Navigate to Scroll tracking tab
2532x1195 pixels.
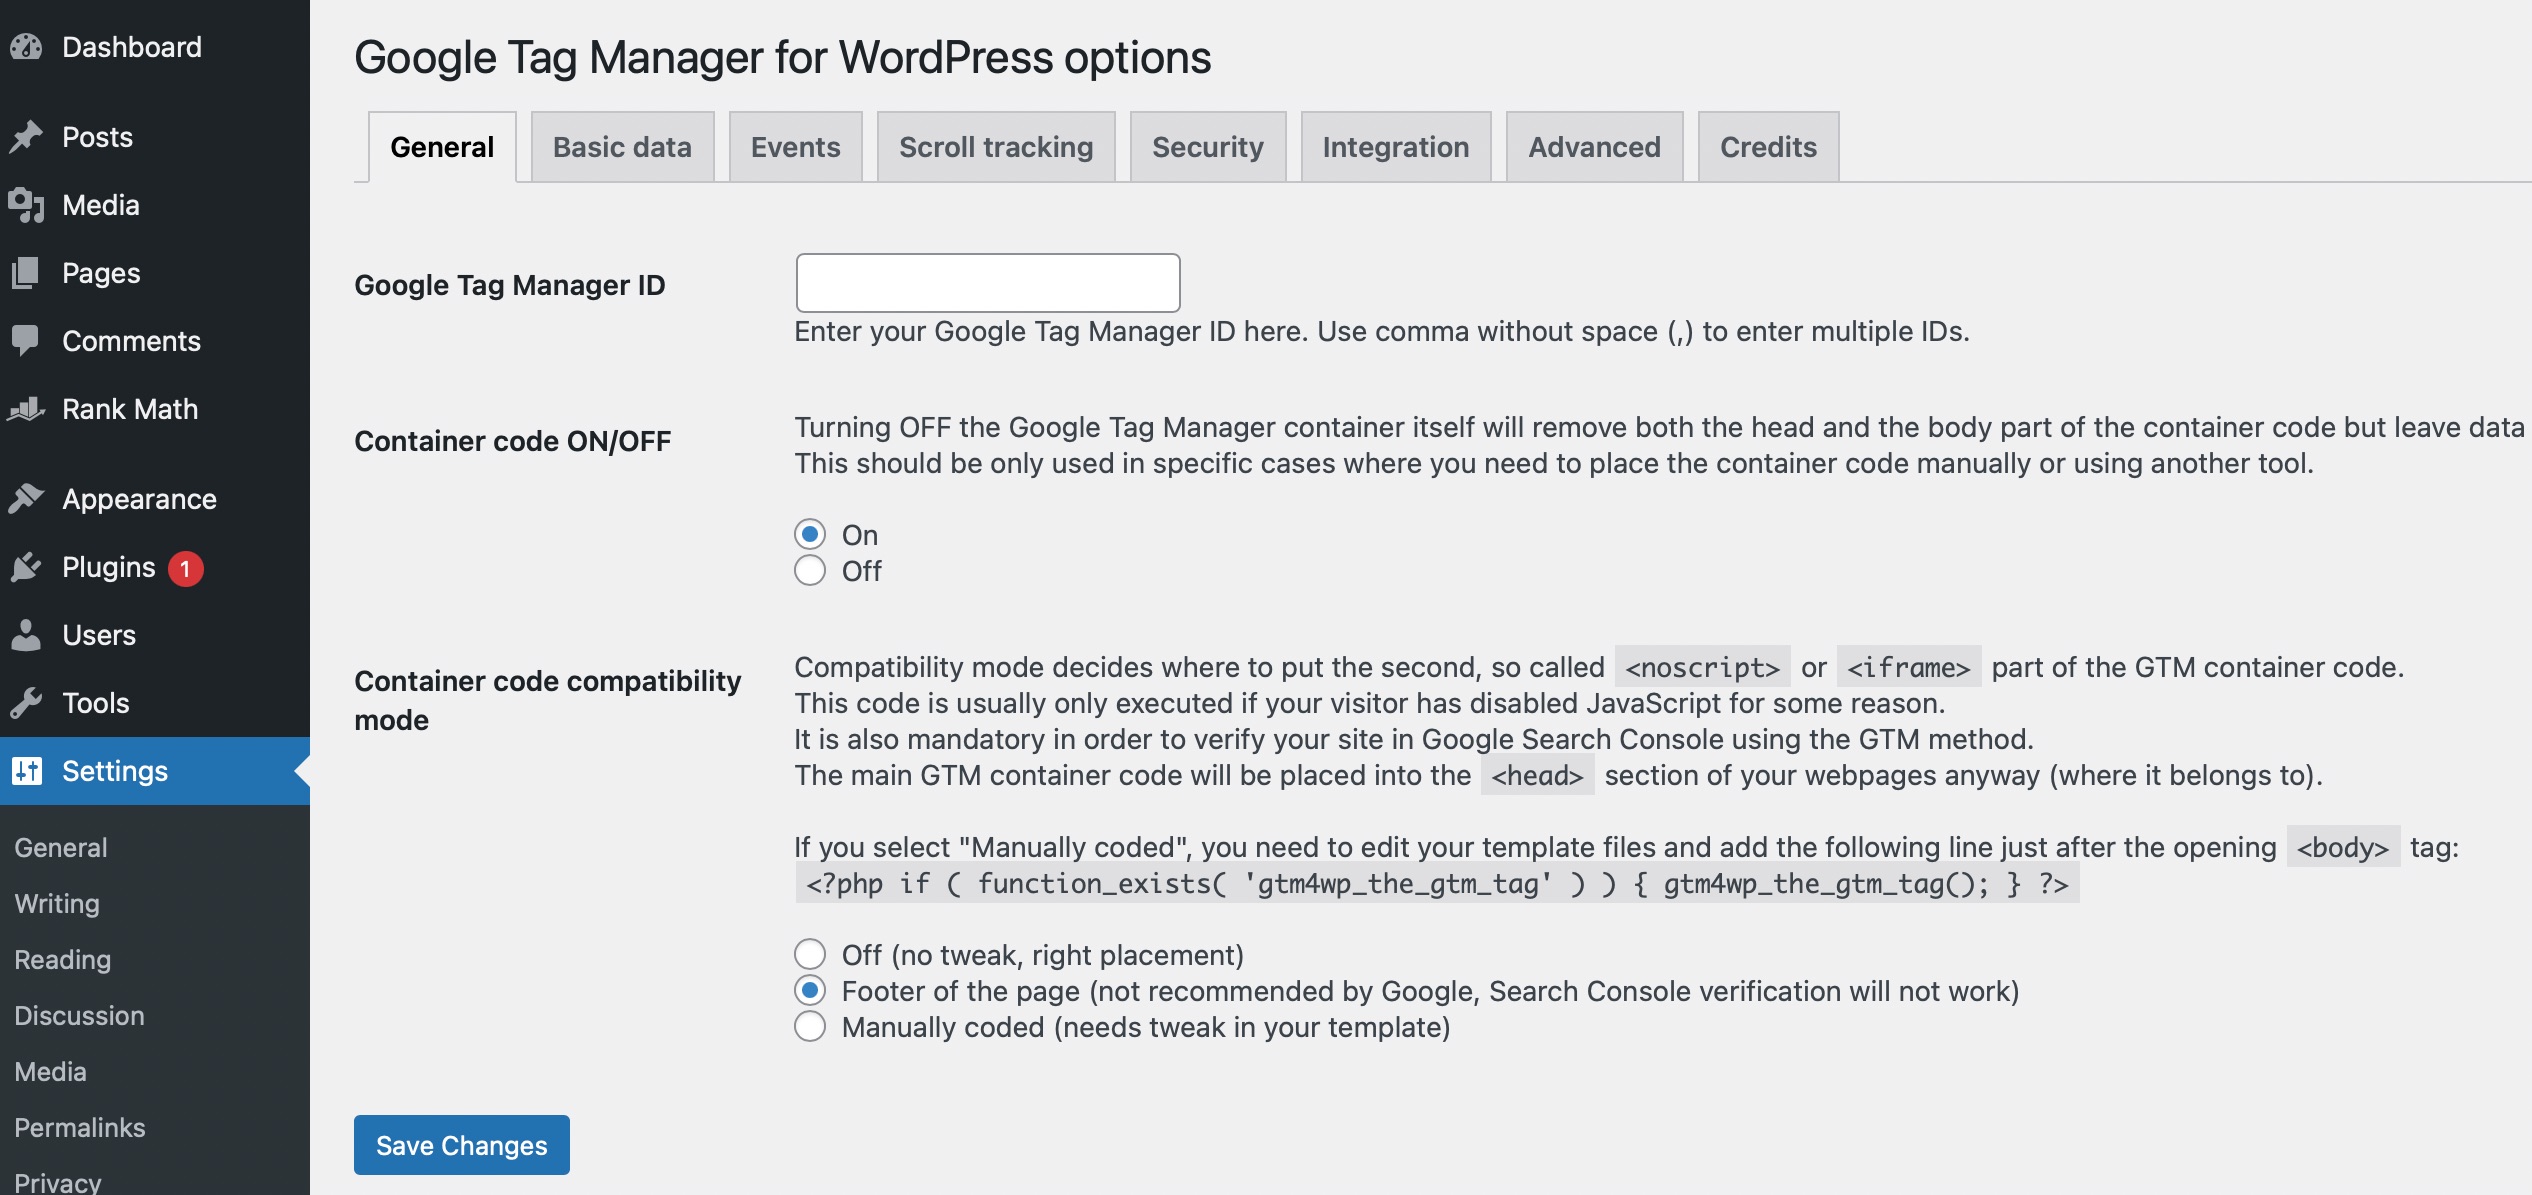click(x=996, y=145)
